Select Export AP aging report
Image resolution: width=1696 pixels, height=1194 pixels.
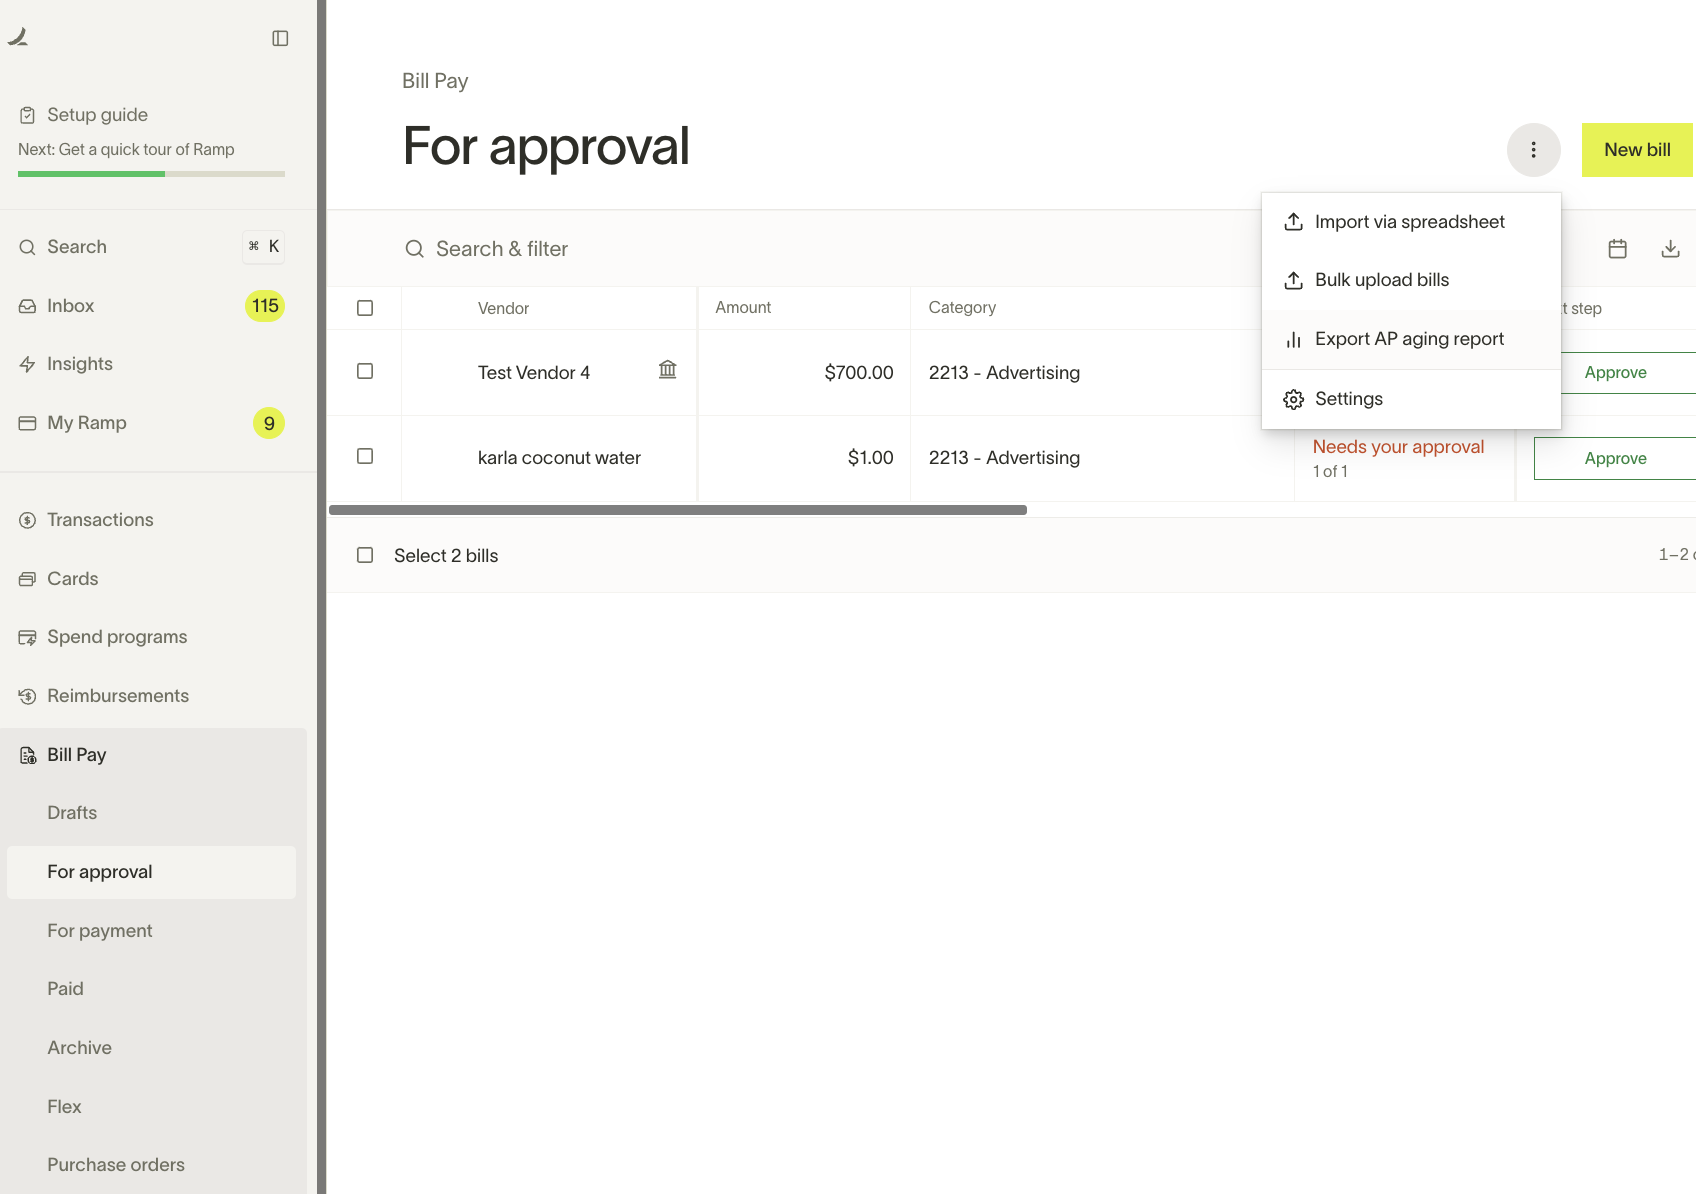pyautogui.click(x=1409, y=339)
